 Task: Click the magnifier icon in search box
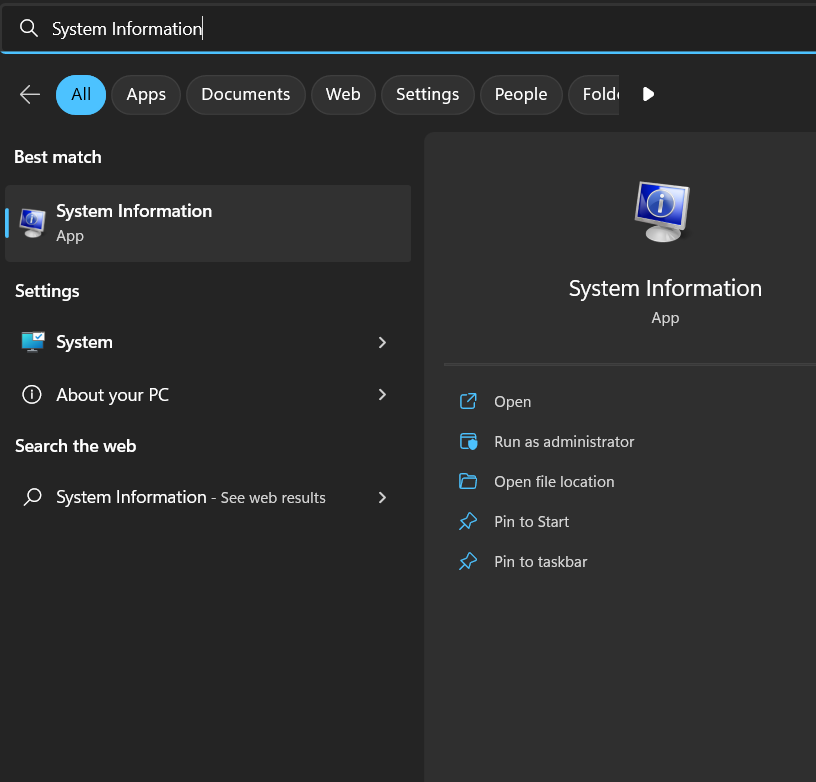click(29, 28)
